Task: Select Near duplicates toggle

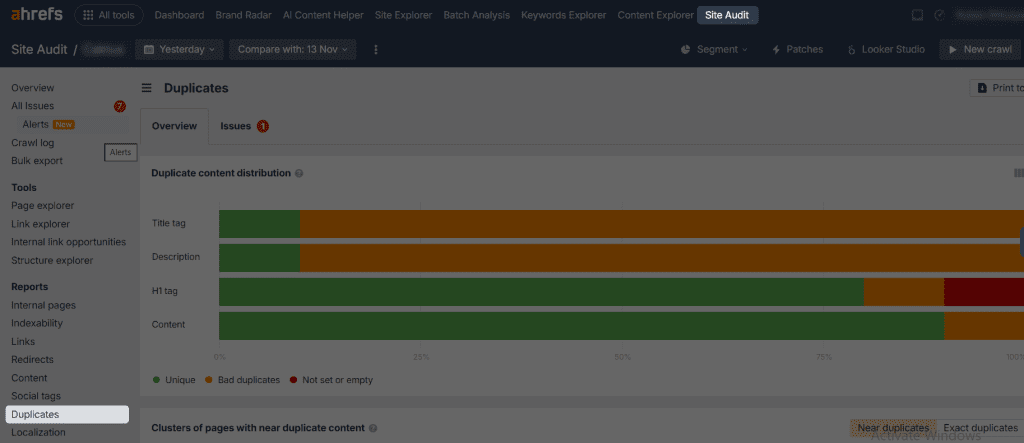Action: coord(893,428)
